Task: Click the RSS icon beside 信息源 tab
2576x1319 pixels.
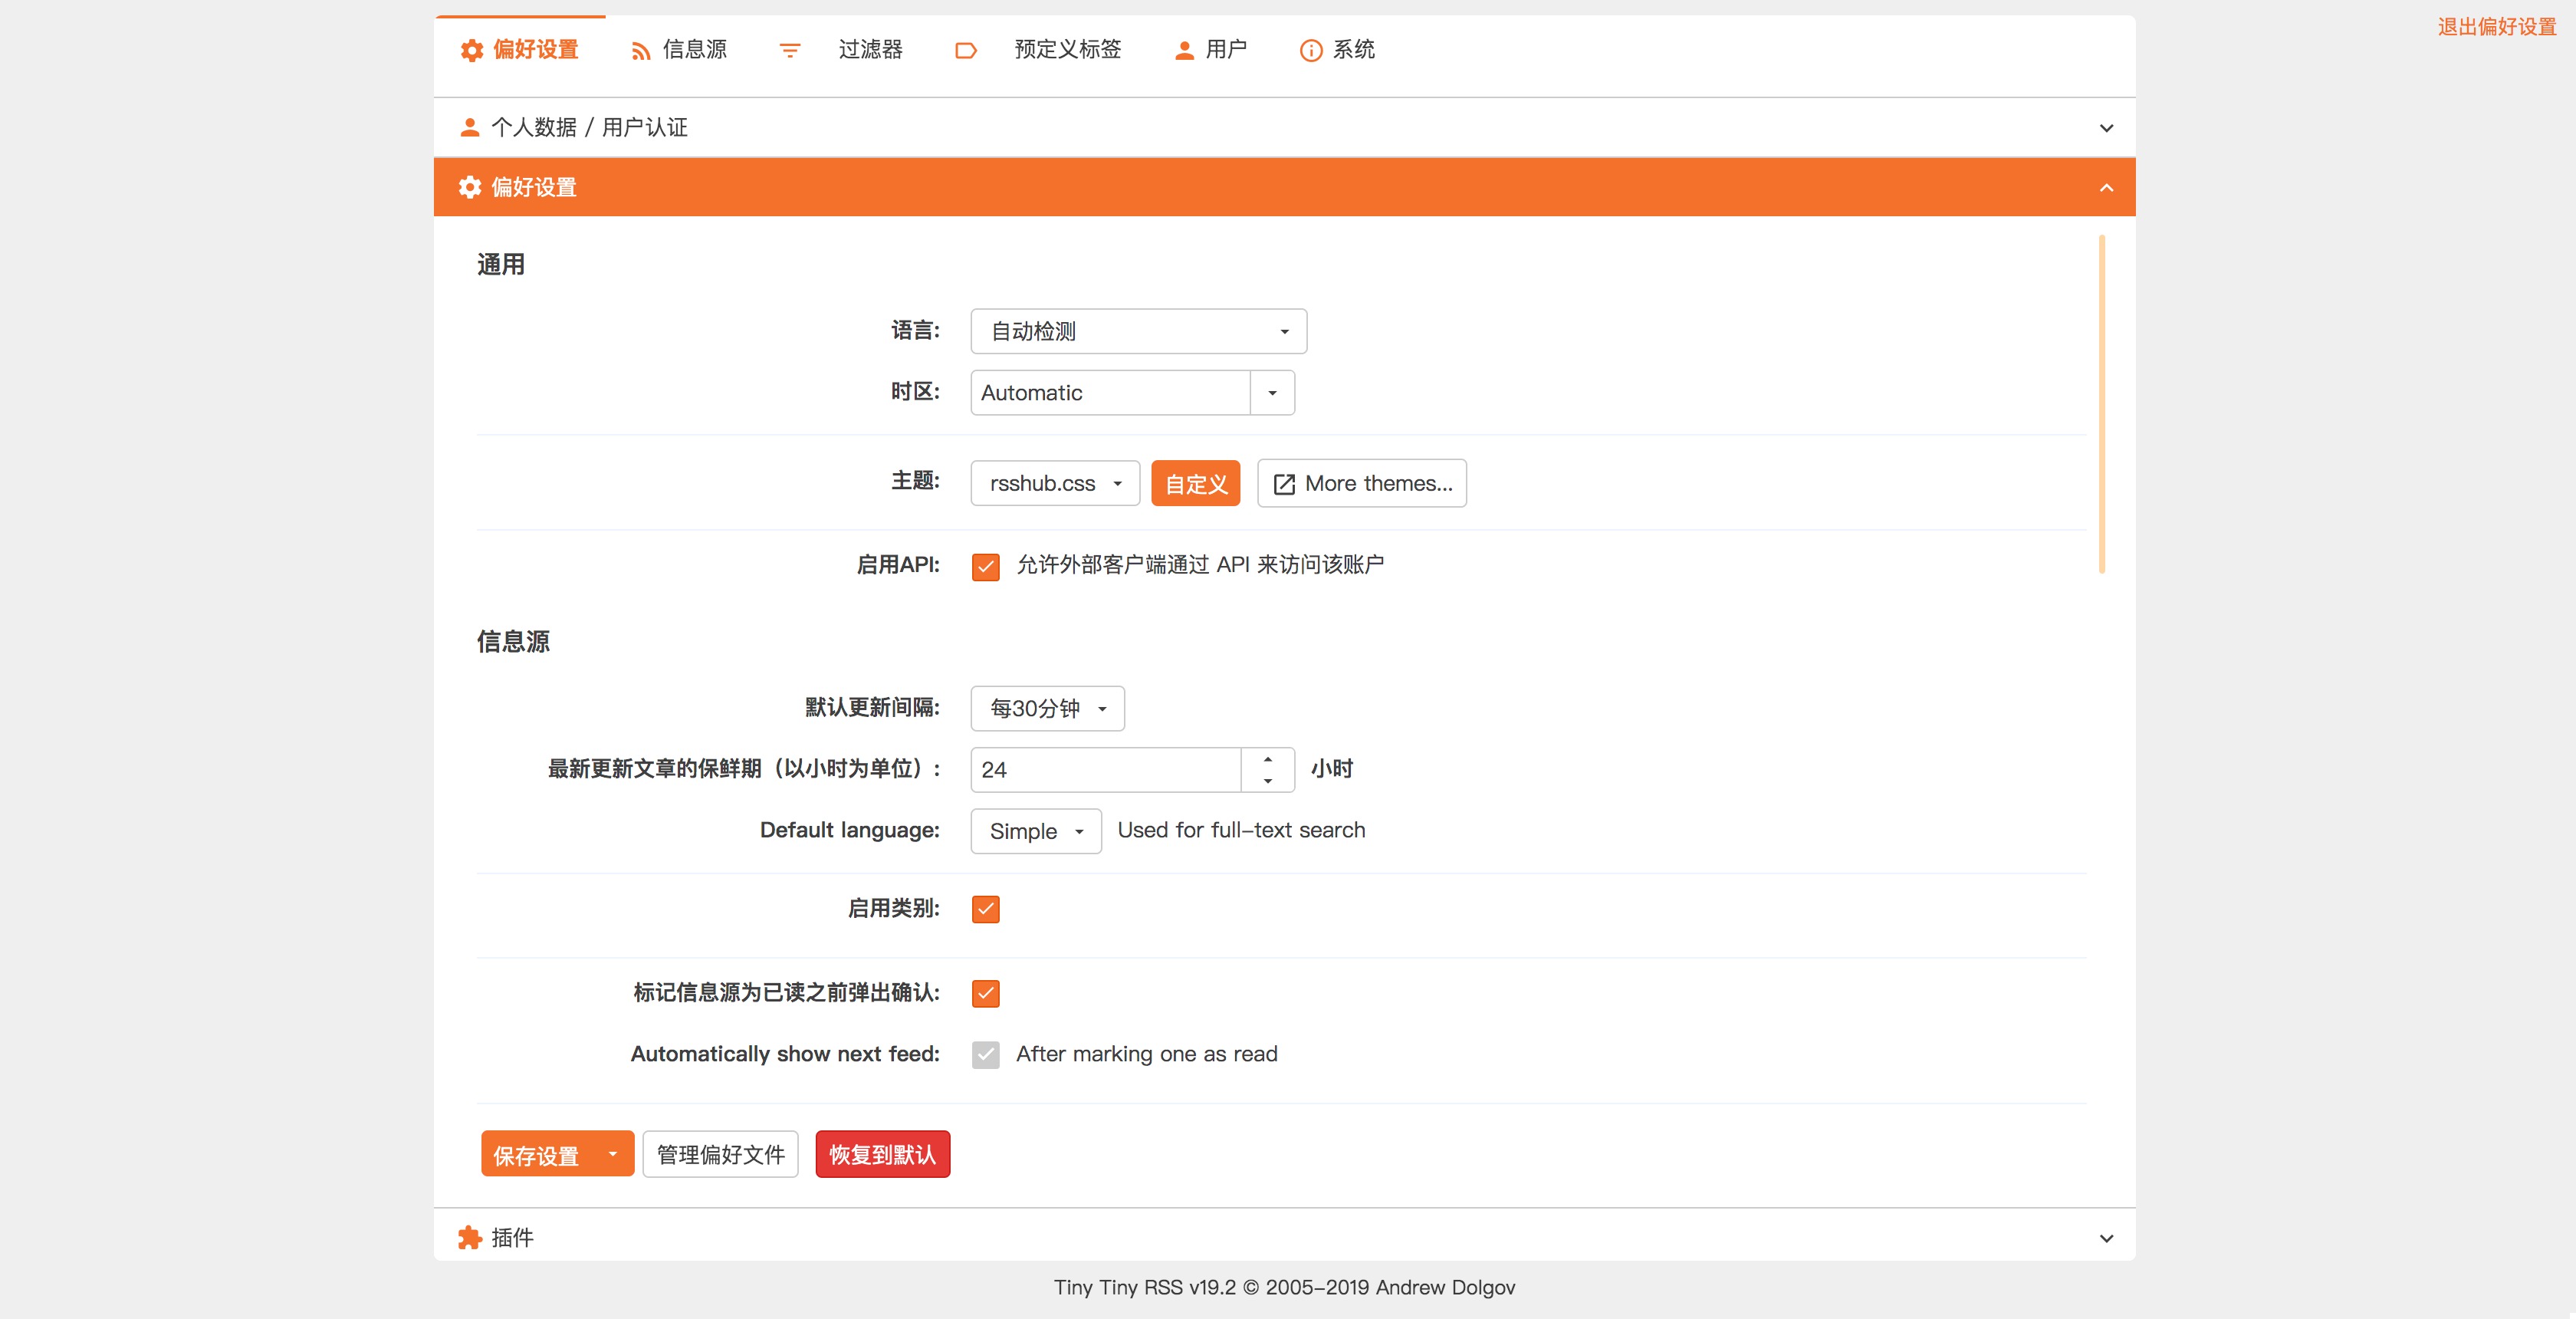Action: (641, 51)
